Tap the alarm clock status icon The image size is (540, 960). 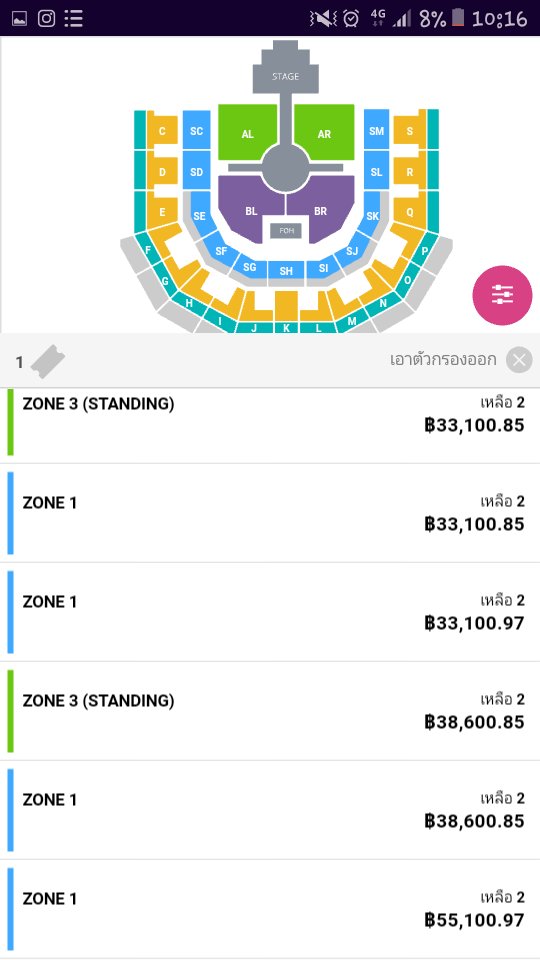[x=351, y=18]
